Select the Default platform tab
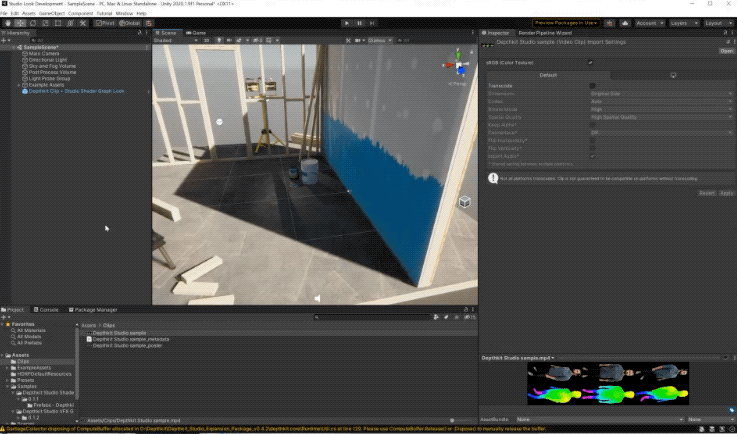The image size is (737, 434). (x=548, y=75)
